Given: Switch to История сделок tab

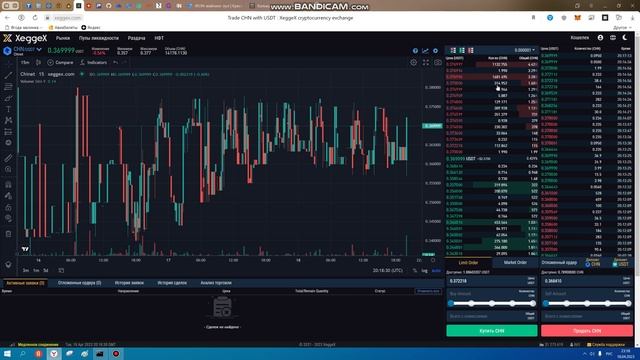Looking at the screenshot, I should (x=172, y=282).
